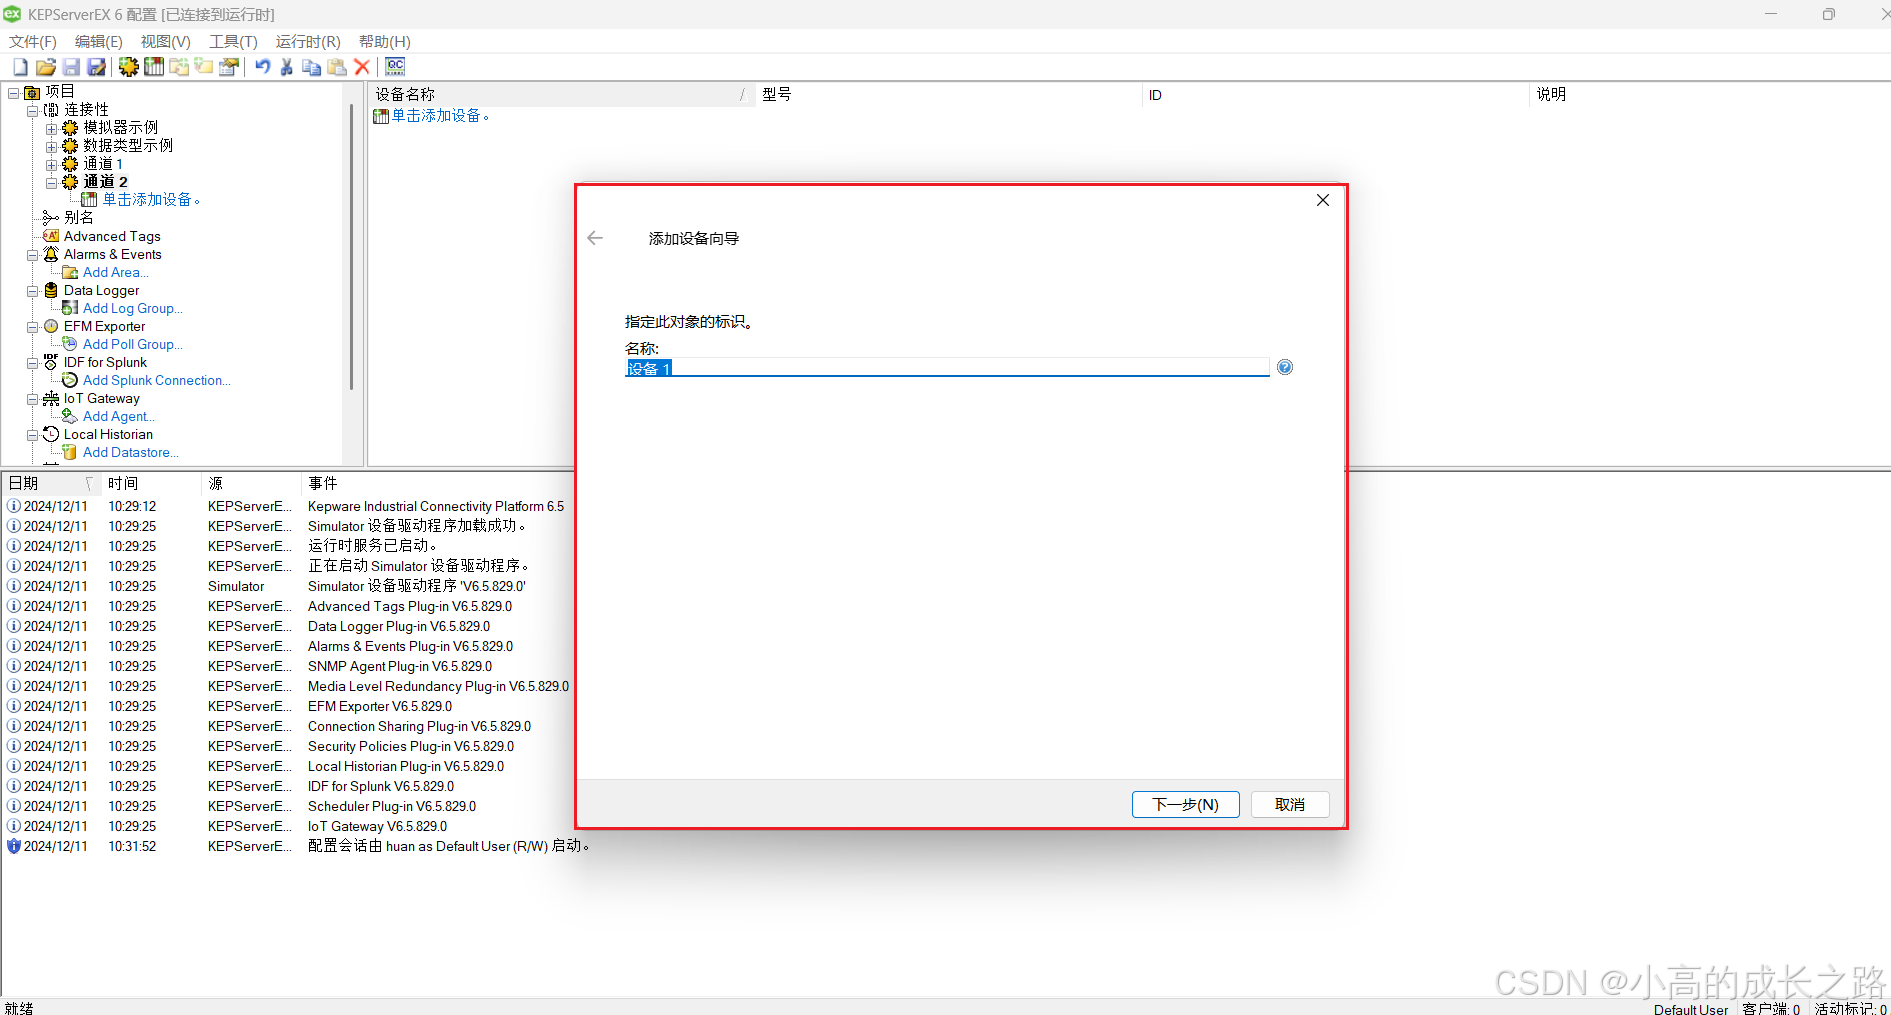Image resolution: width=1891 pixels, height=1015 pixels.
Task: Go back with the wizard's arrow
Action: click(x=595, y=238)
